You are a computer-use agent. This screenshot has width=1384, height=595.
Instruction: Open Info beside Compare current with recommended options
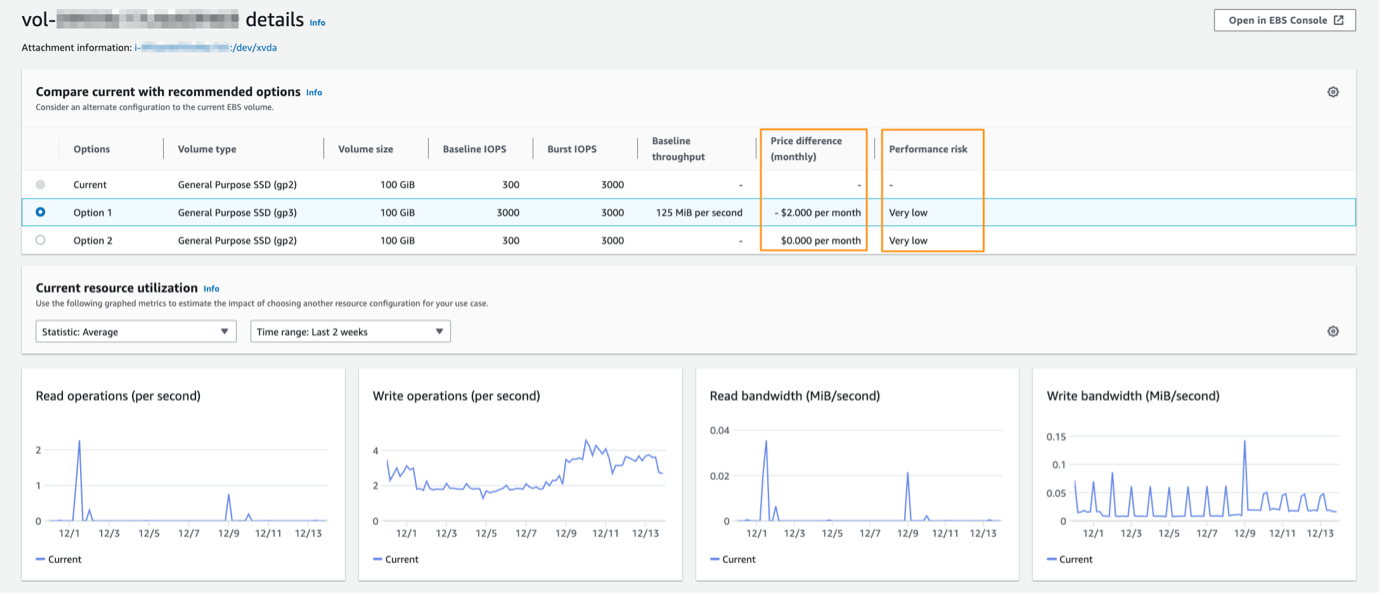tap(314, 92)
